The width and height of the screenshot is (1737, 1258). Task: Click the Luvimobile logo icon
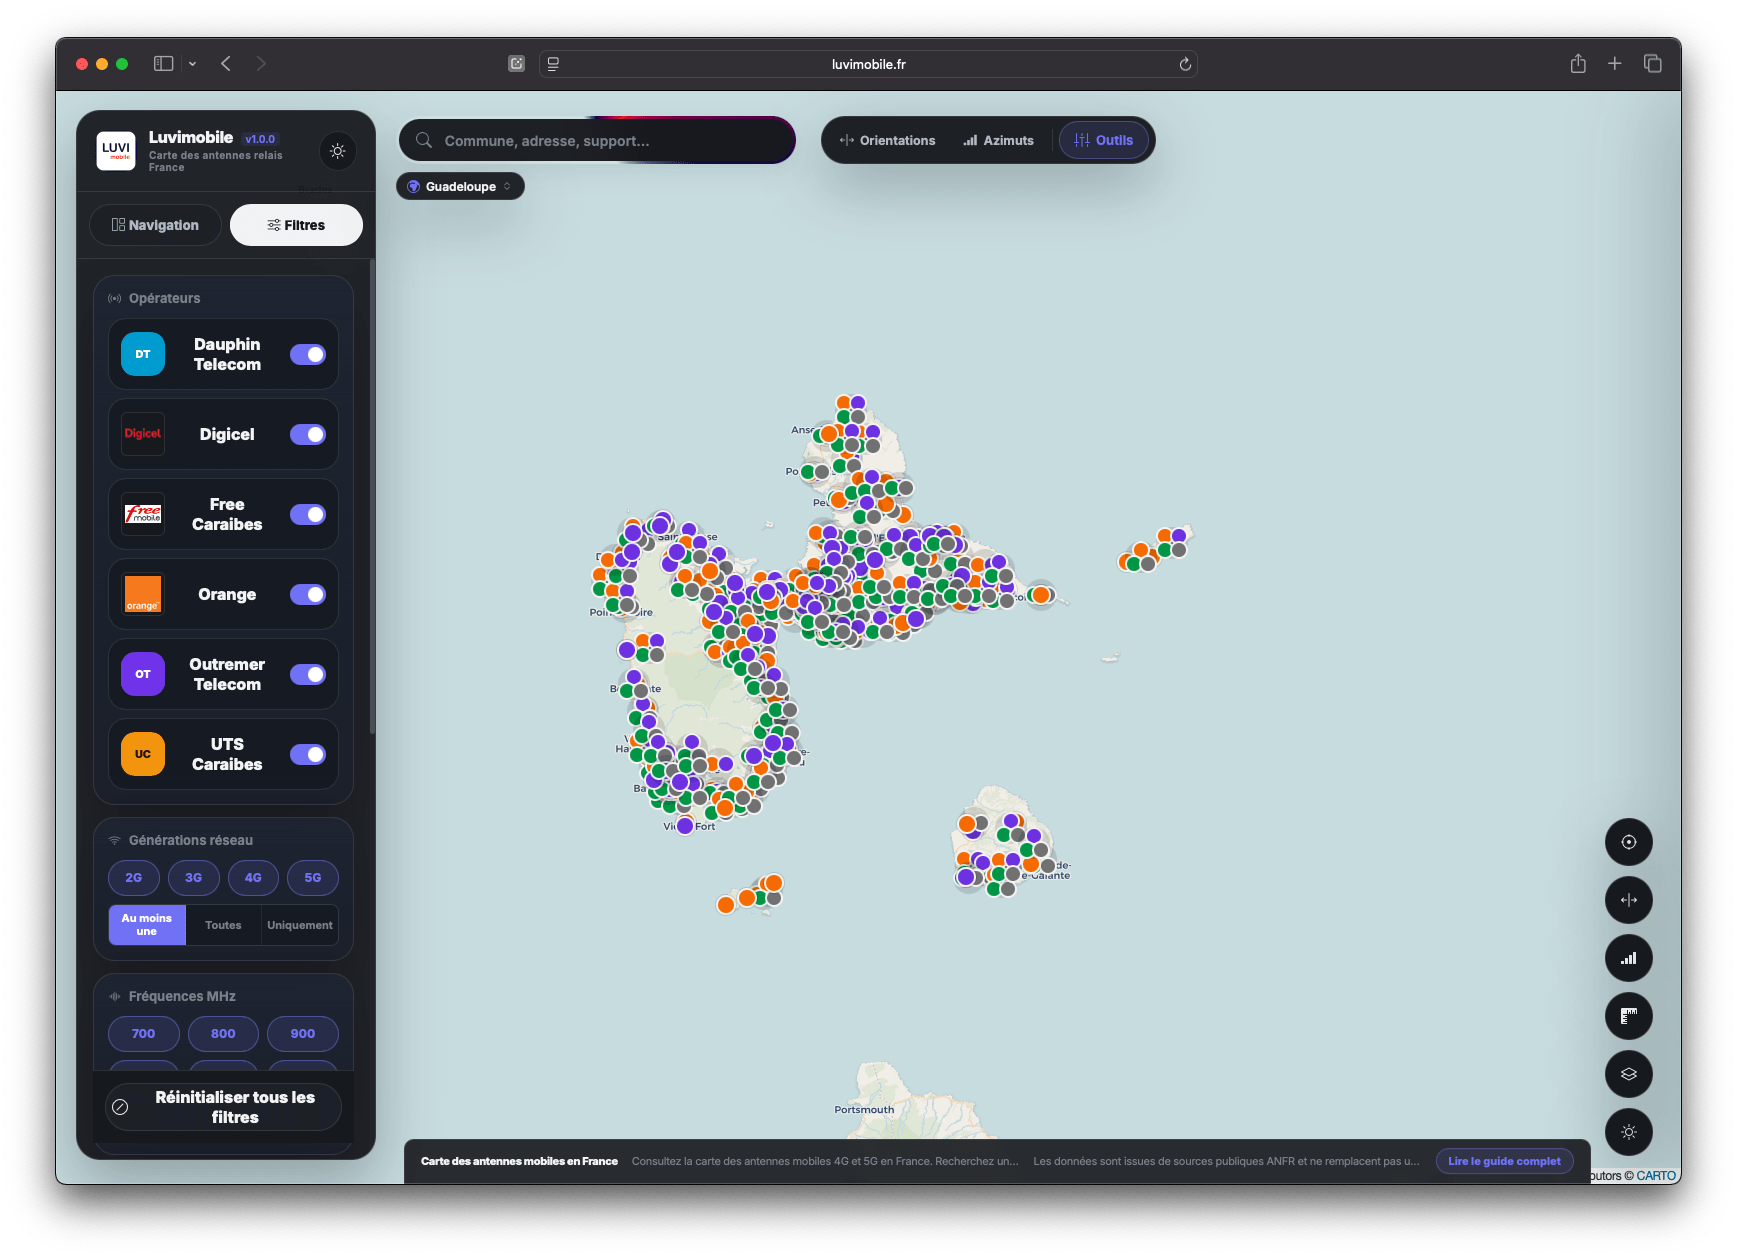point(116,151)
